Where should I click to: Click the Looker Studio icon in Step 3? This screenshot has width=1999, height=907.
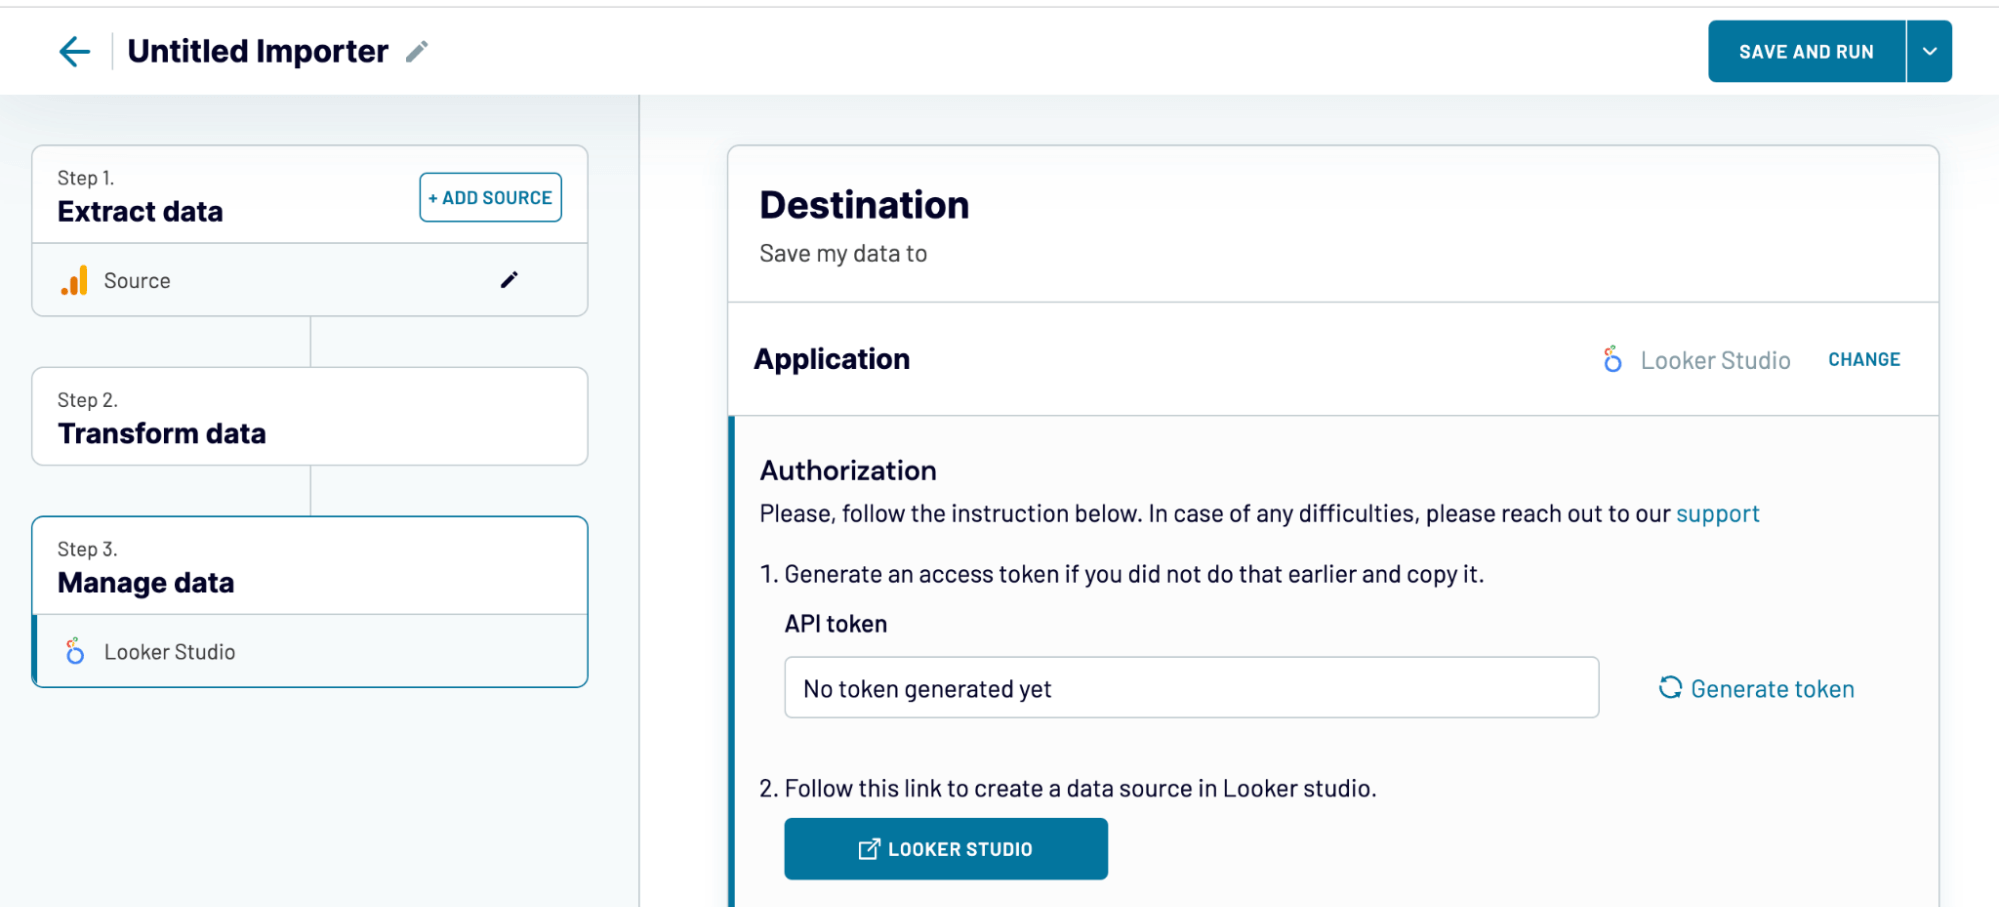[74, 652]
